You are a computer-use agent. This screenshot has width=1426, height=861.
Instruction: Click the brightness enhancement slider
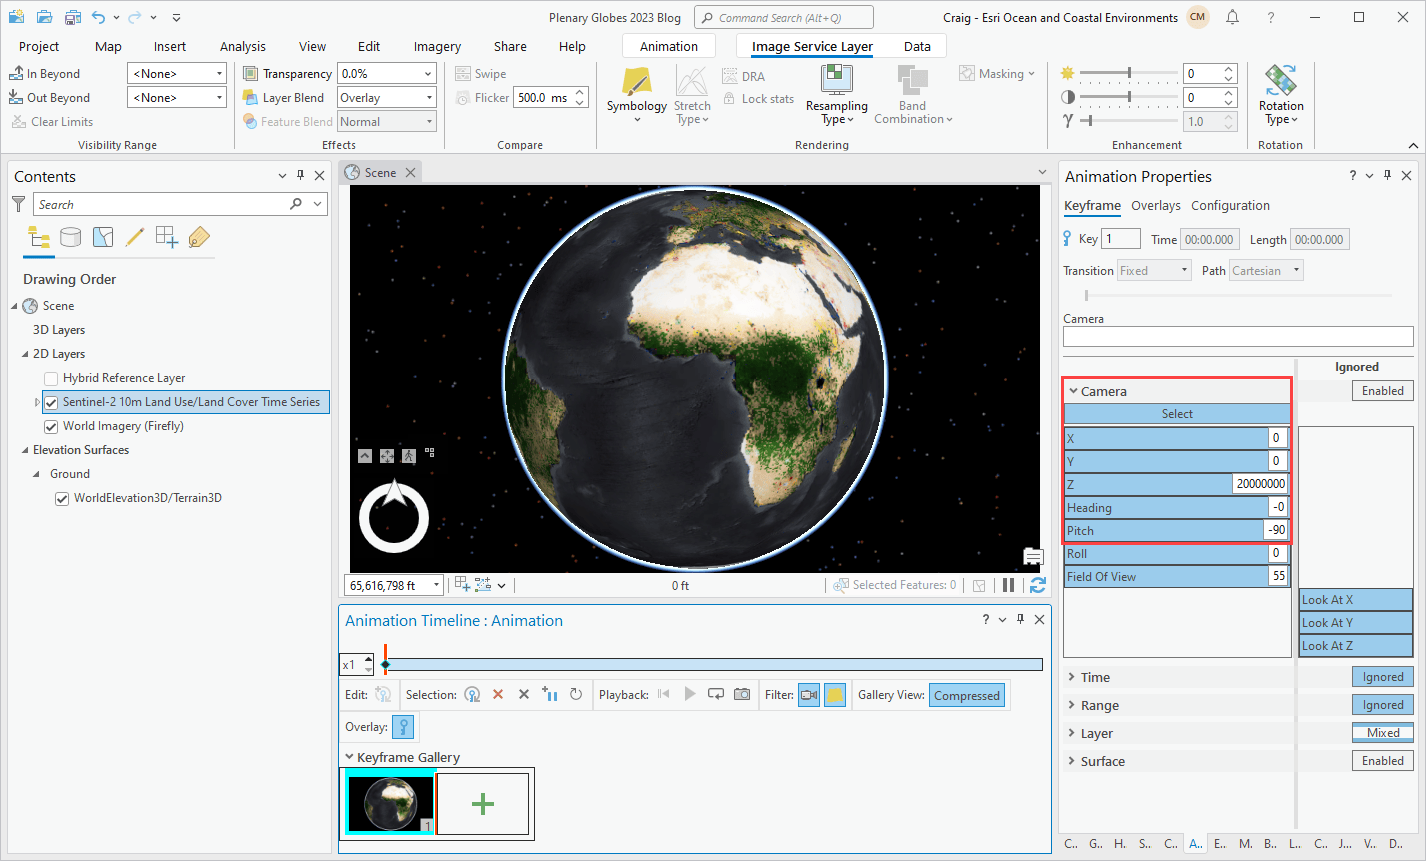pos(1129,74)
